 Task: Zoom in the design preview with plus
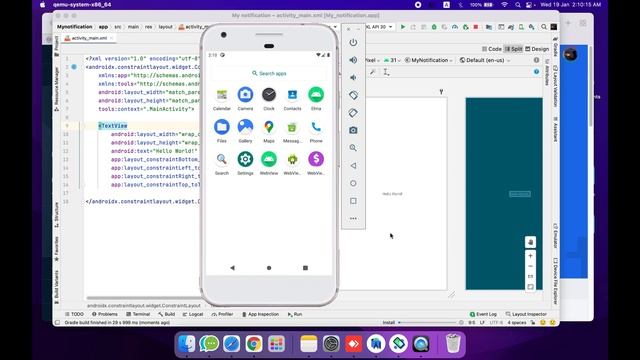click(x=530, y=256)
